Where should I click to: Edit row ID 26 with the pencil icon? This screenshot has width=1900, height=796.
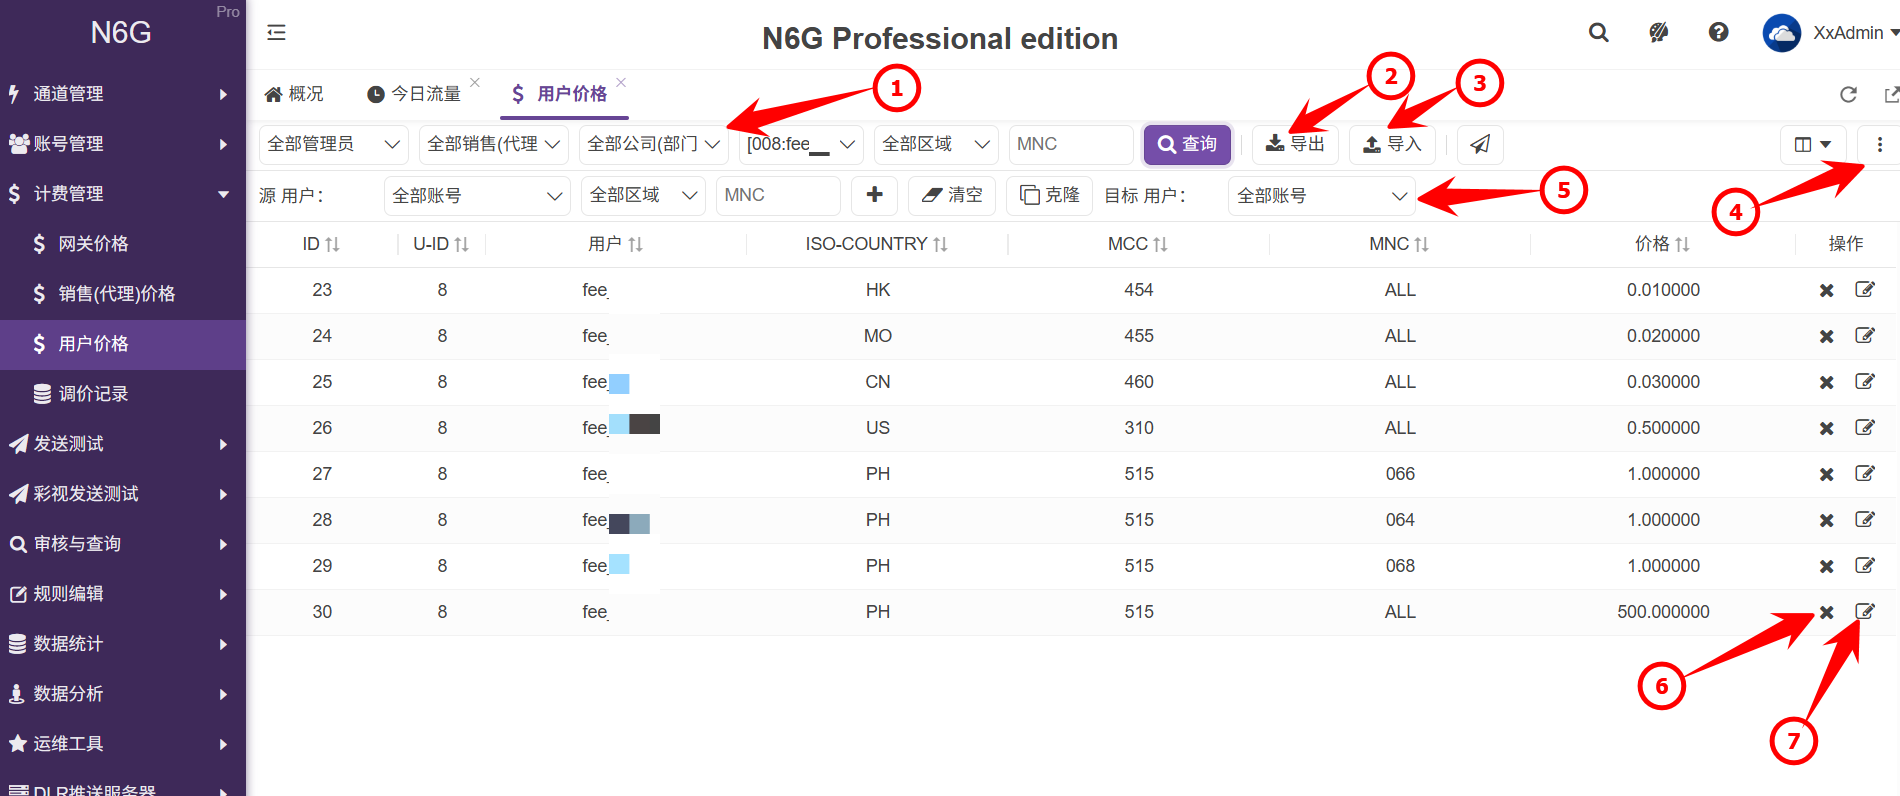tap(1865, 427)
